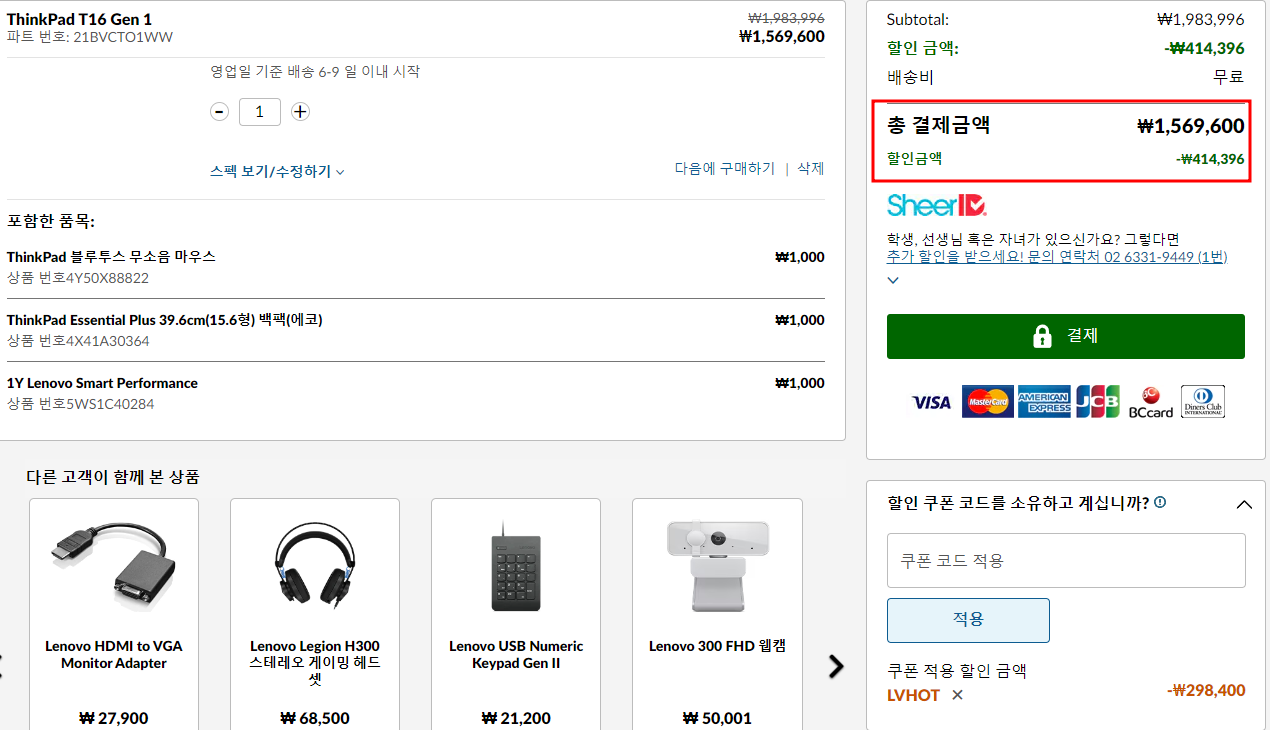Click 다음에 구매하기 link
Viewport: 1270px width, 730px height.
click(x=725, y=168)
